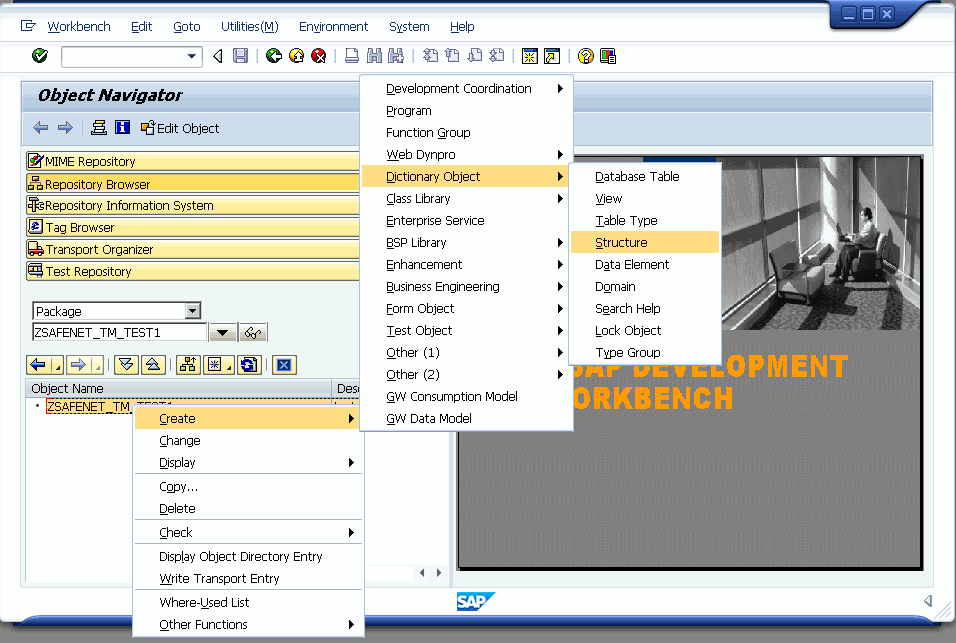
Task: Click the Object Navigator forward arrow
Action: 65,127
